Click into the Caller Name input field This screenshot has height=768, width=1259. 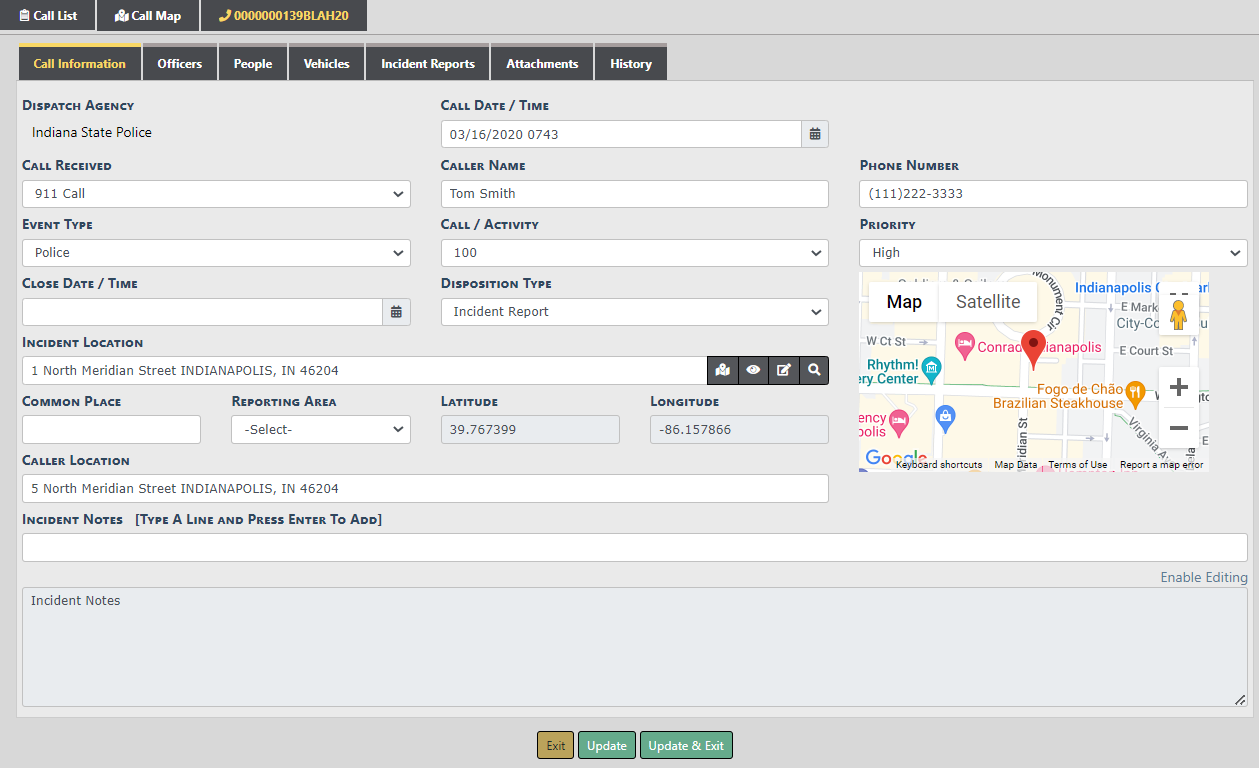point(634,194)
